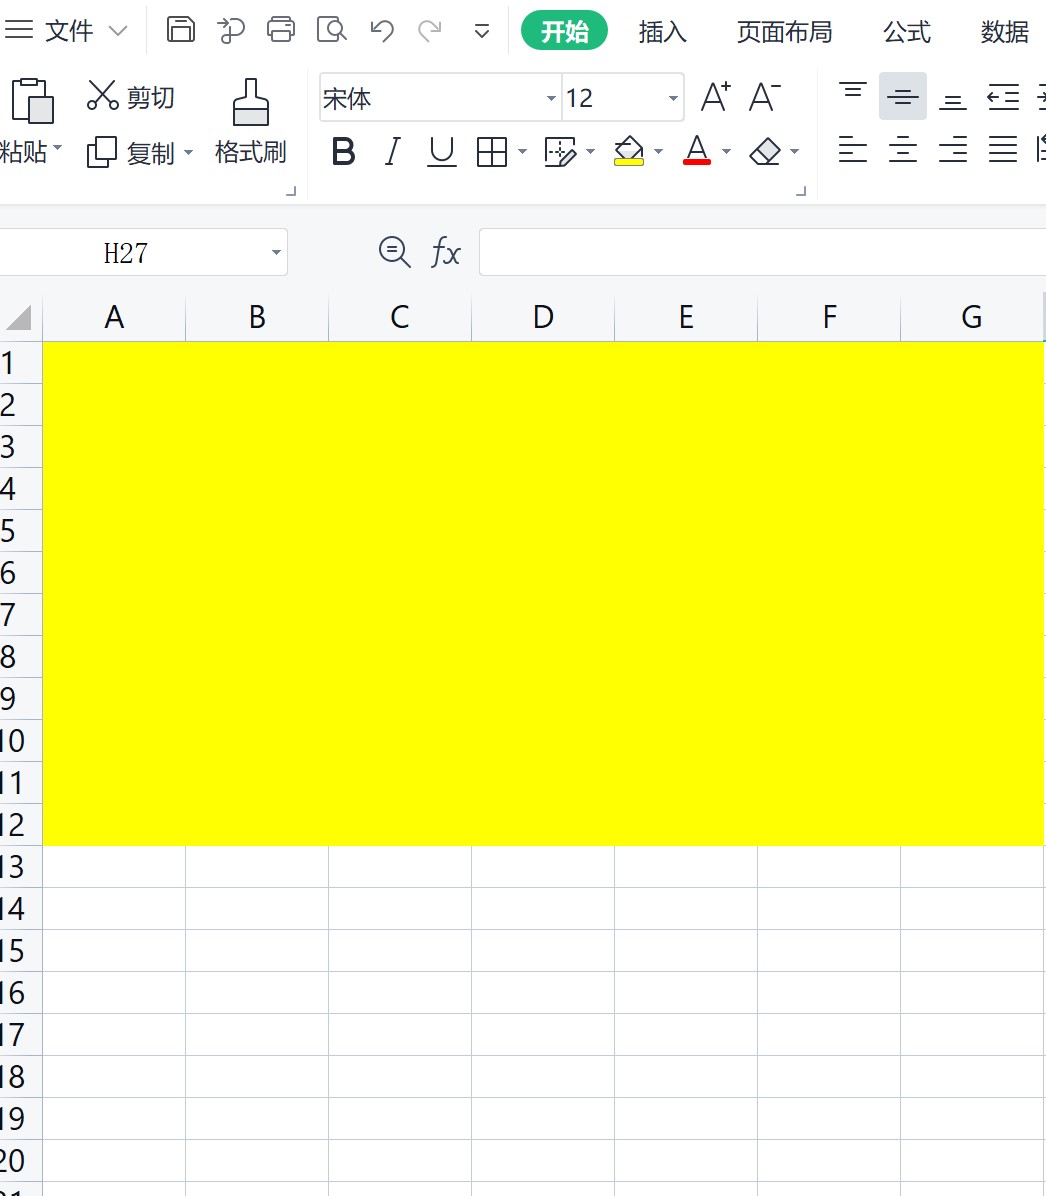Expand the 复制 dropdown arrow
Viewport: 1046px width, 1196px height.
point(188,153)
